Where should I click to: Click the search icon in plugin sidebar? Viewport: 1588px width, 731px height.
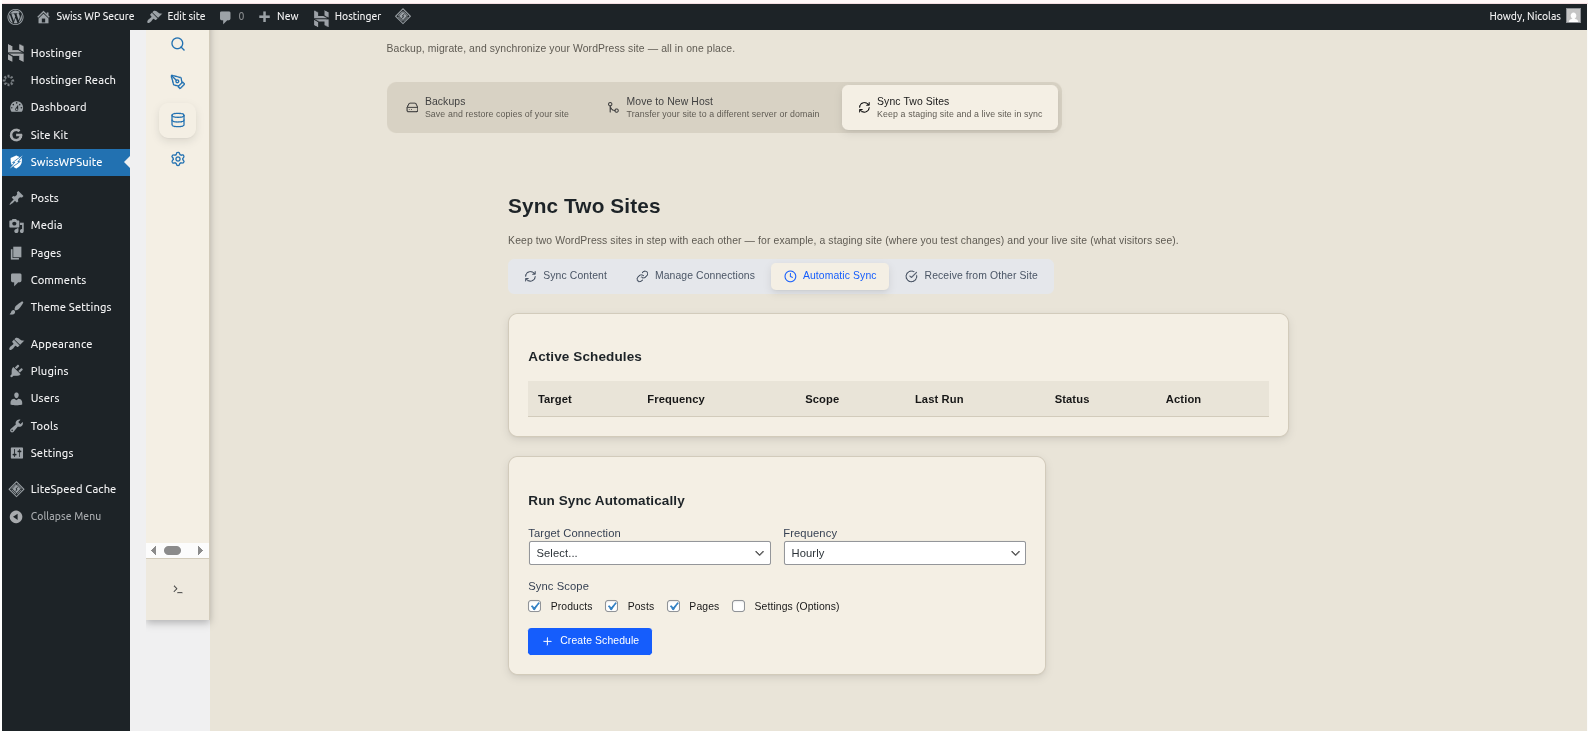click(x=178, y=44)
